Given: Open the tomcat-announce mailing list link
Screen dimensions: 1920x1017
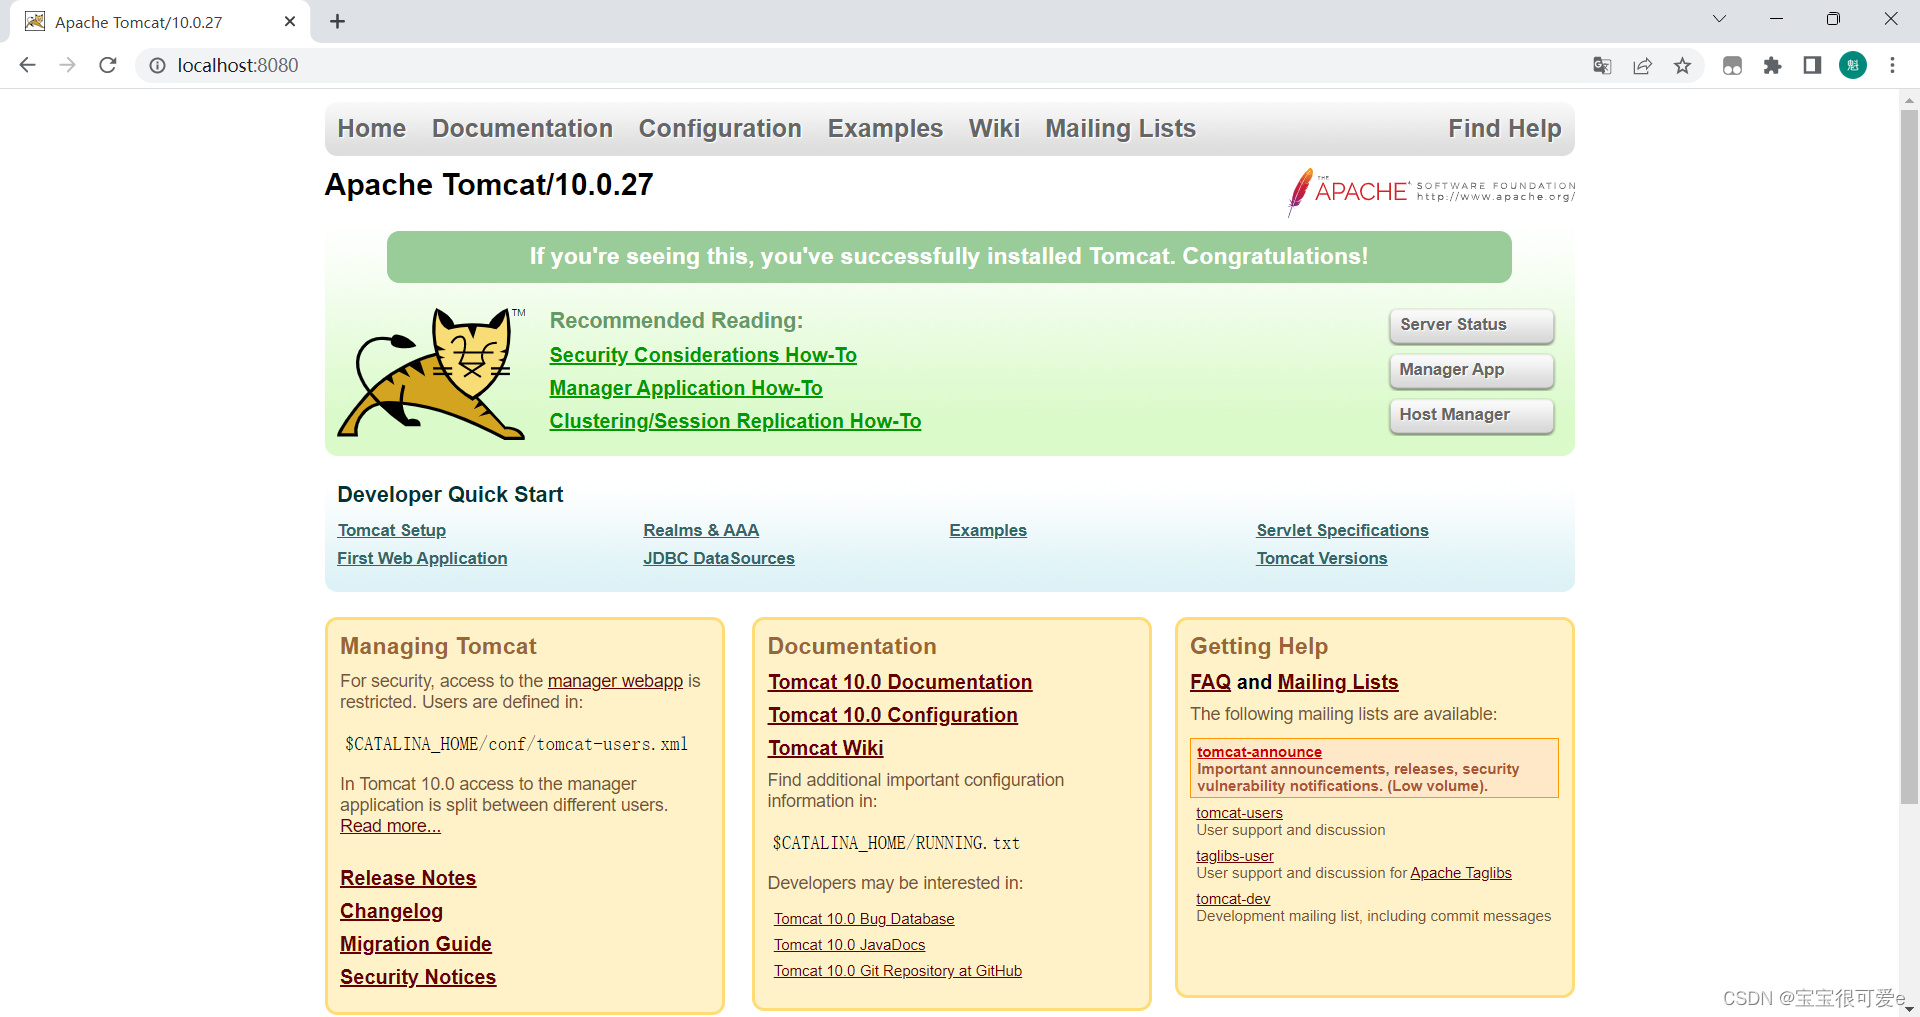Looking at the screenshot, I should [1259, 752].
